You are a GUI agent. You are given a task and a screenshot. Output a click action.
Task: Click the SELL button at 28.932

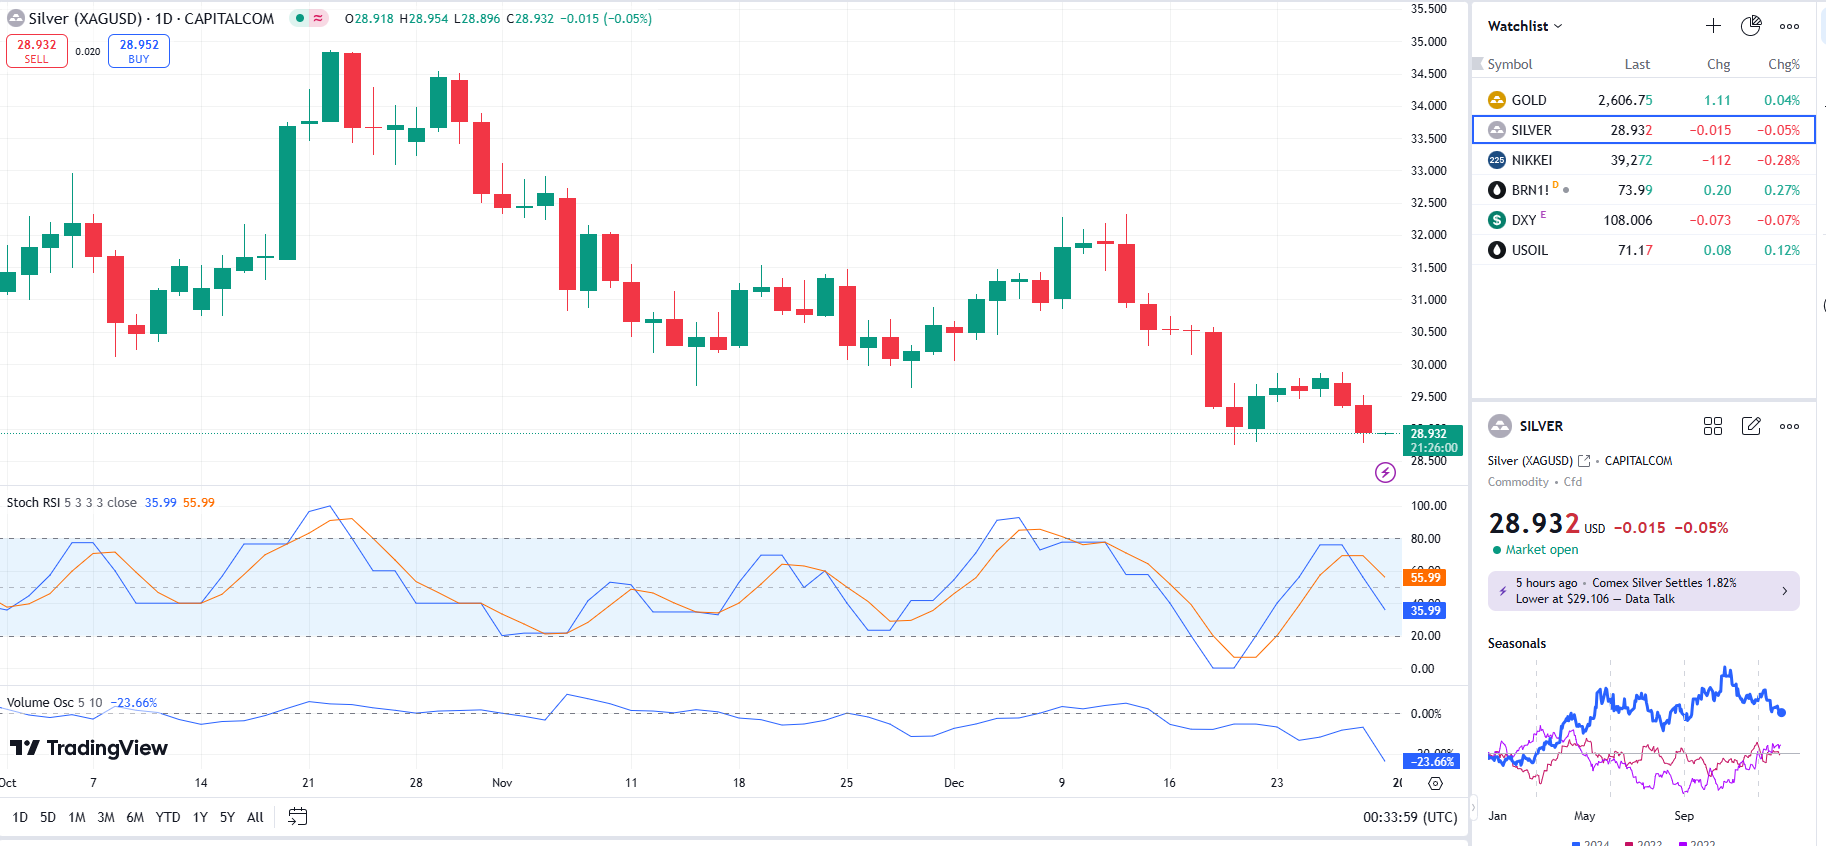(x=37, y=51)
